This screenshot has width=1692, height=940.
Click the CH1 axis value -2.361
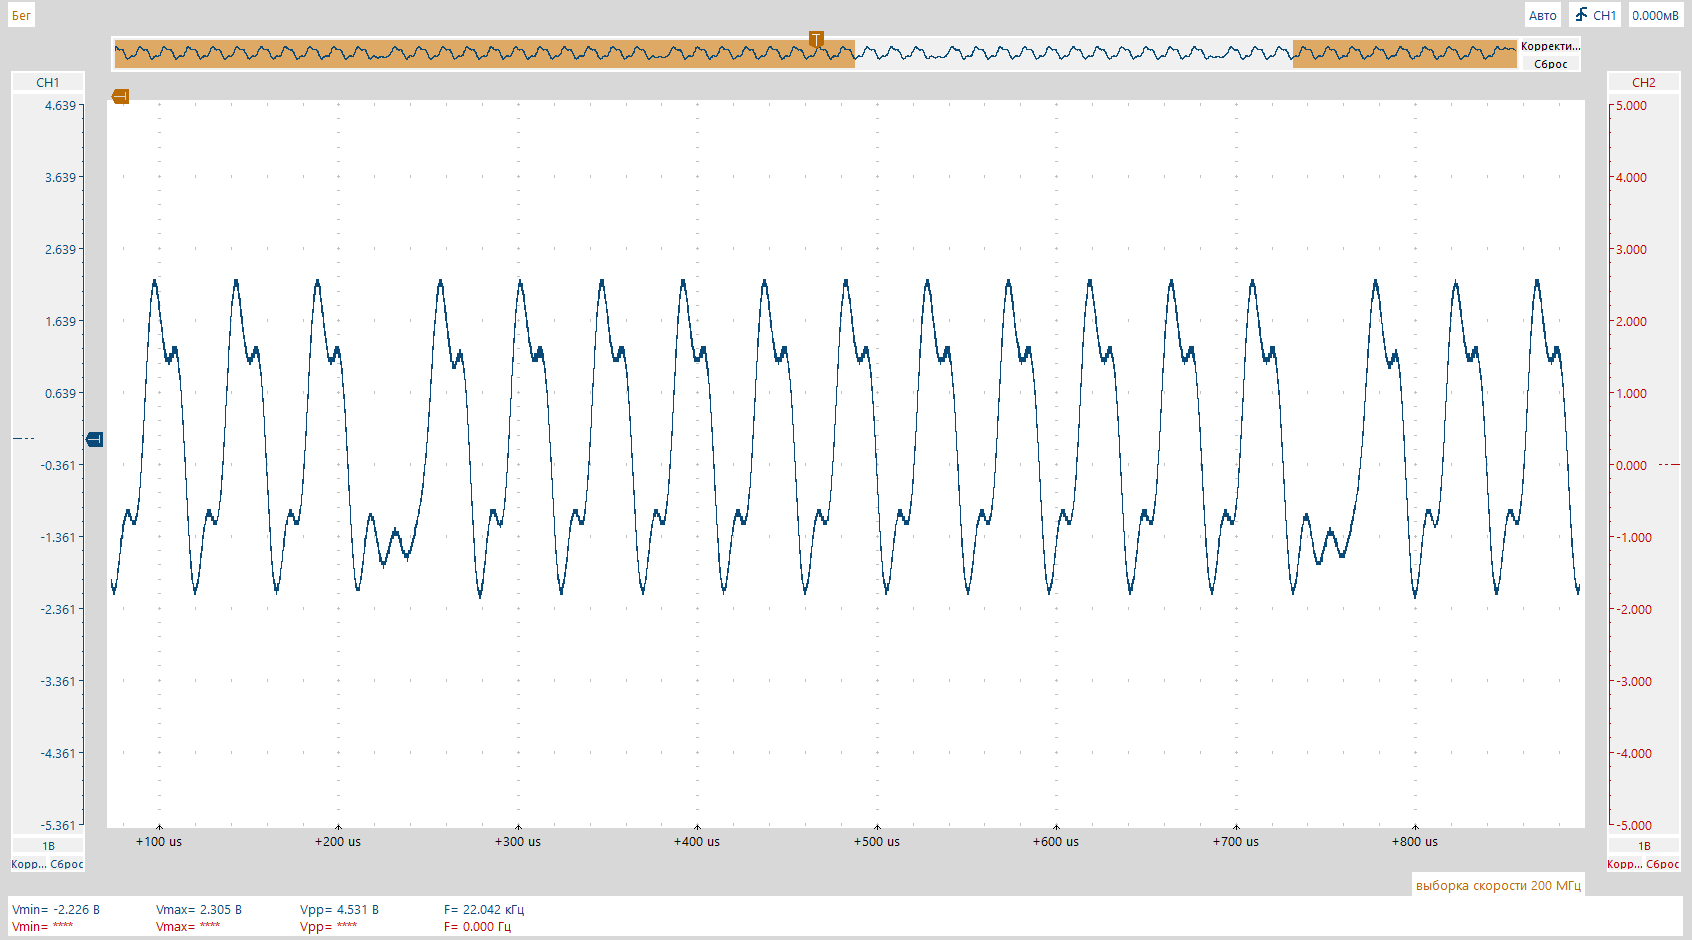pyautogui.click(x=58, y=609)
